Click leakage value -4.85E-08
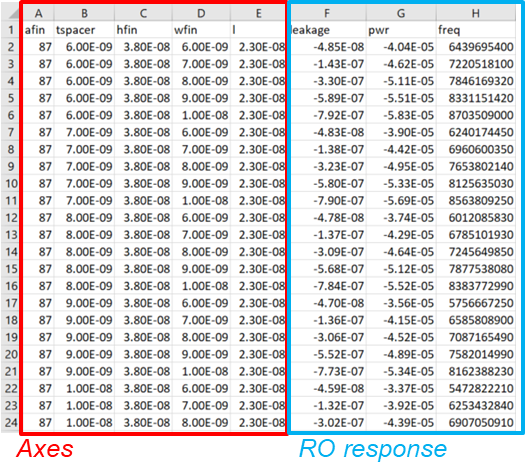525x465 pixels. click(x=327, y=47)
